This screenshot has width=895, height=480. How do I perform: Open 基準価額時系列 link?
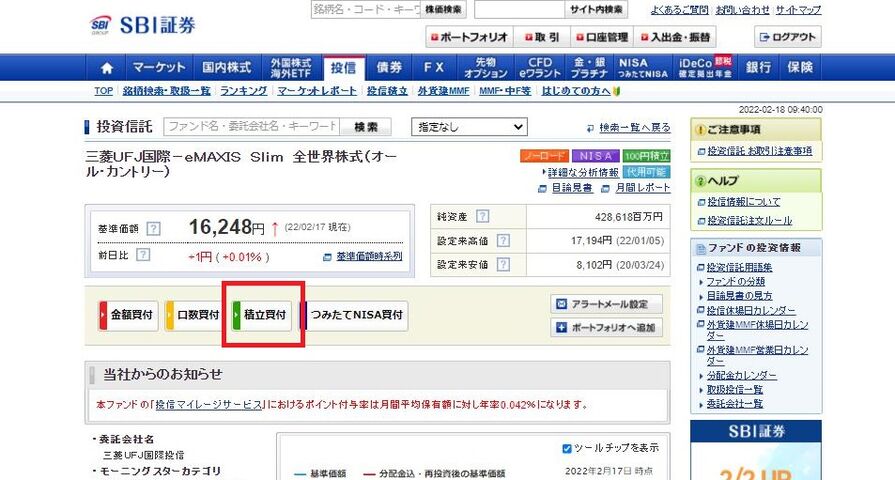tap(369, 257)
